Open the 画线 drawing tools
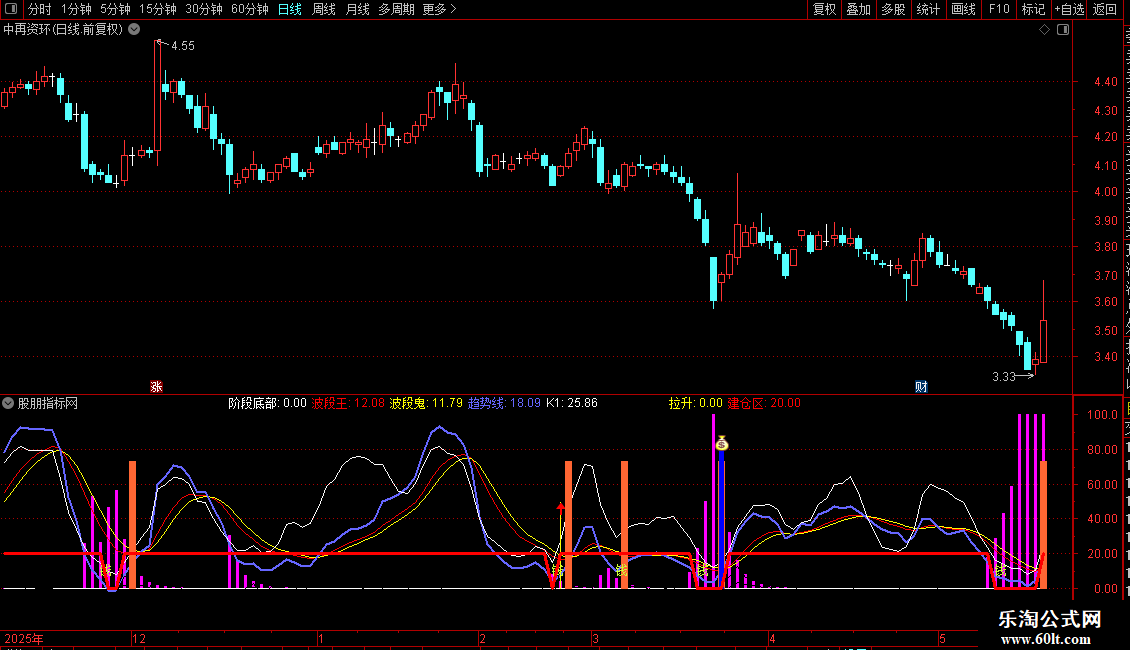 (x=964, y=9)
